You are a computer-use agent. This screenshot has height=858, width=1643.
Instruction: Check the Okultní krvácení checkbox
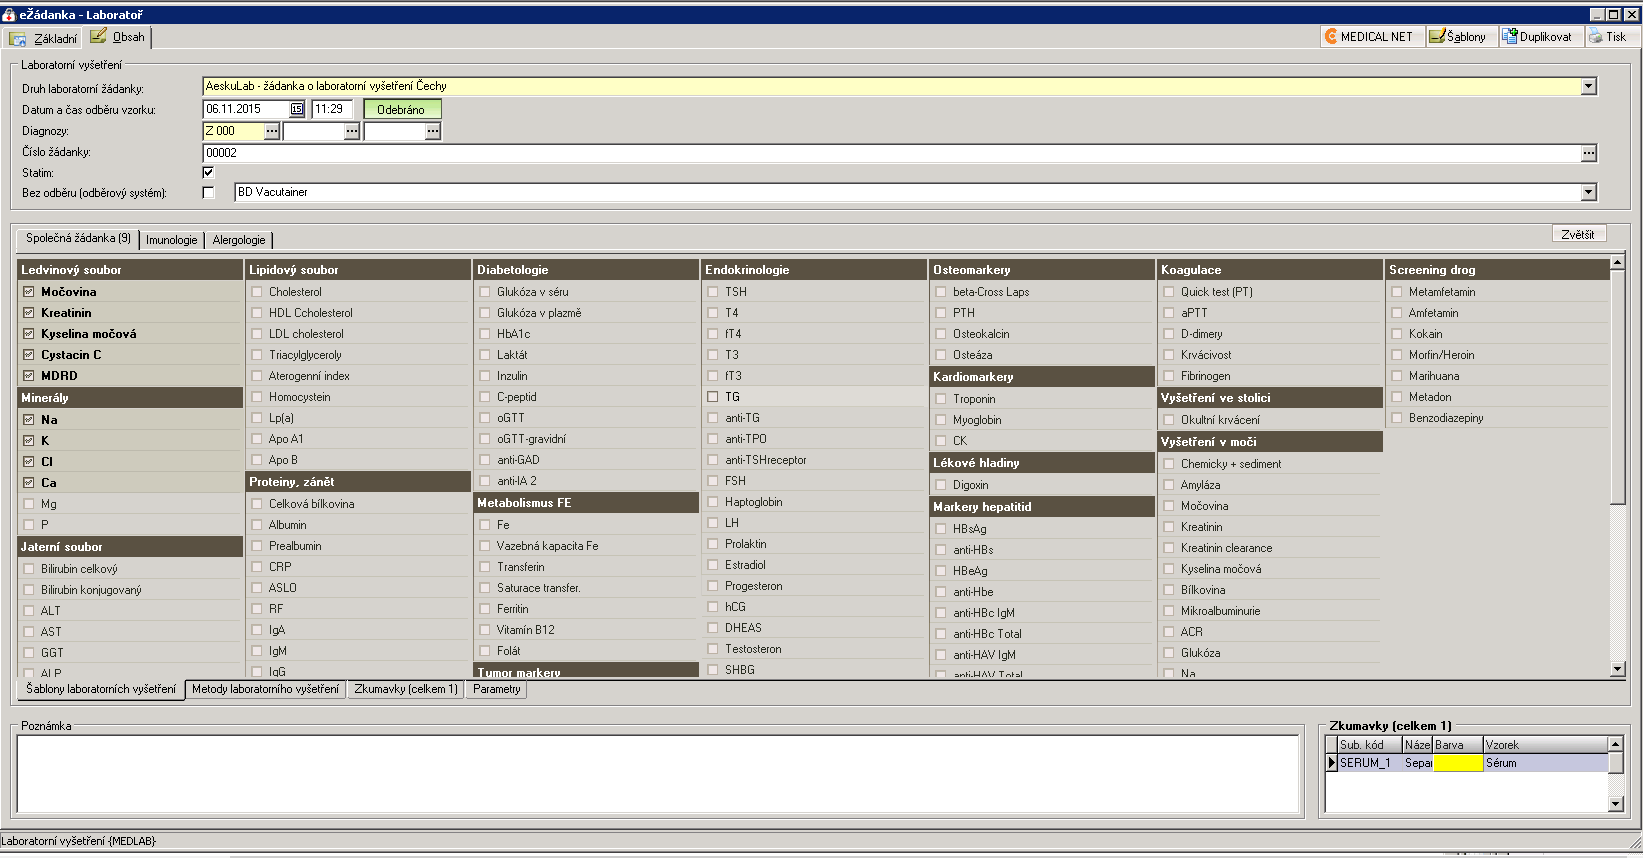pos(1169,420)
